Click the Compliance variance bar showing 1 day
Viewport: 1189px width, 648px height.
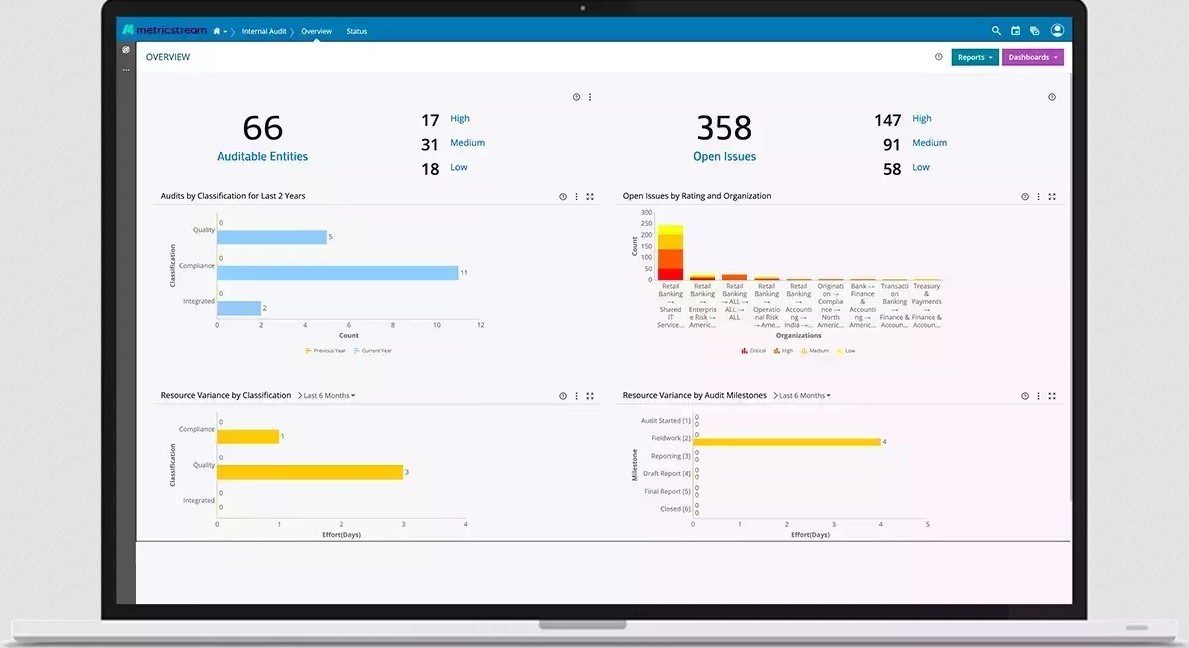[248, 437]
